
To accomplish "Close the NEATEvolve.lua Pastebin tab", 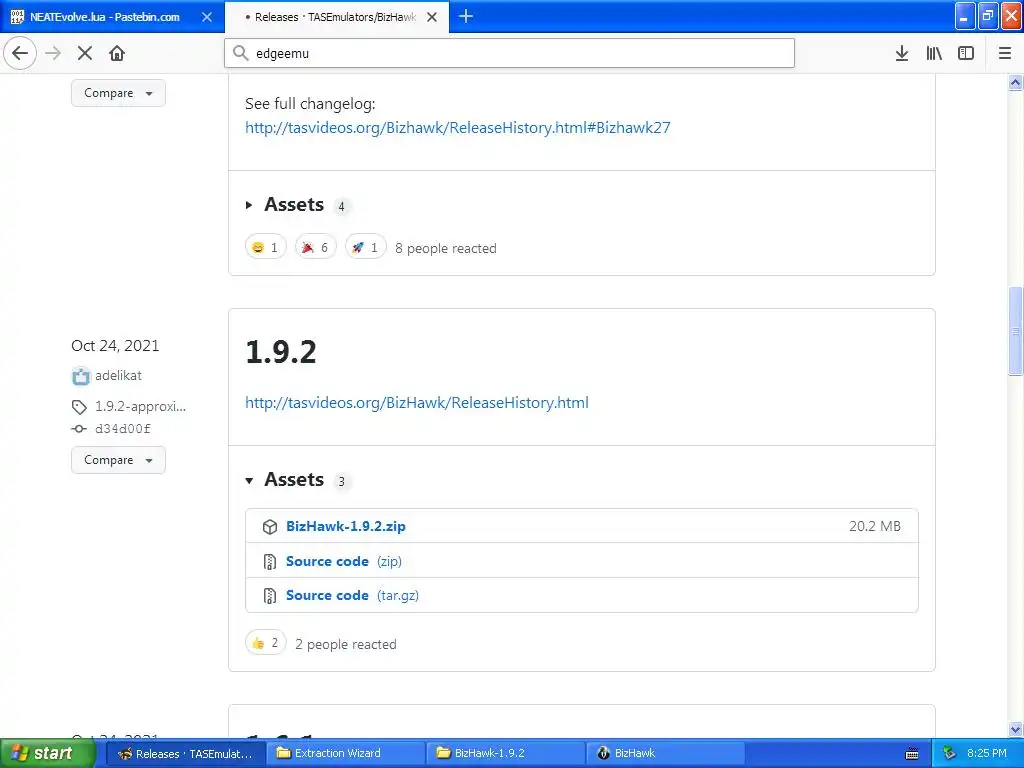I will (207, 17).
